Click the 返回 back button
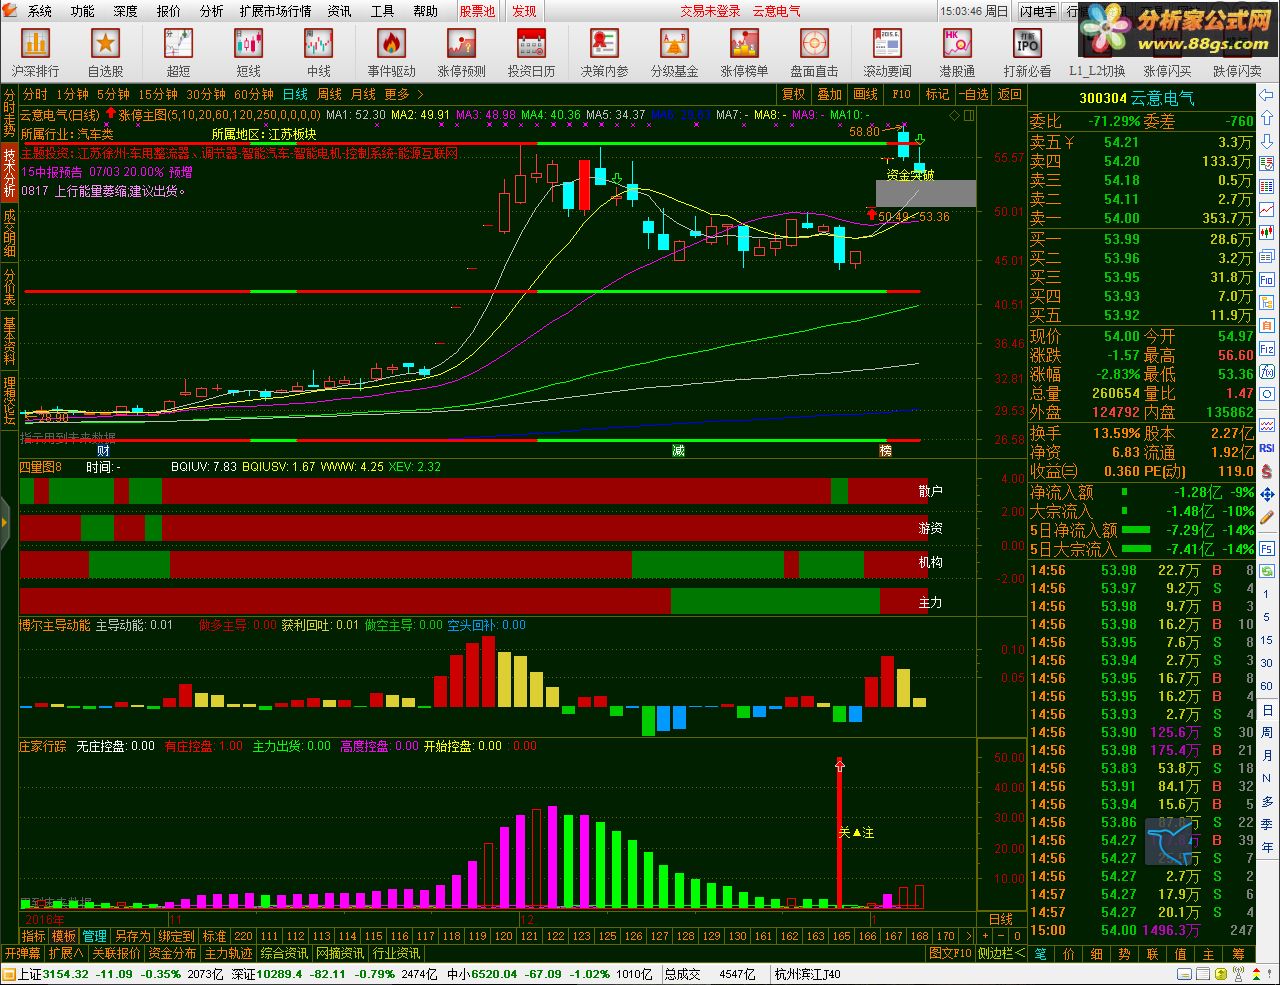Viewport: 1280px width, 985px height. [x=1010, y=94]
